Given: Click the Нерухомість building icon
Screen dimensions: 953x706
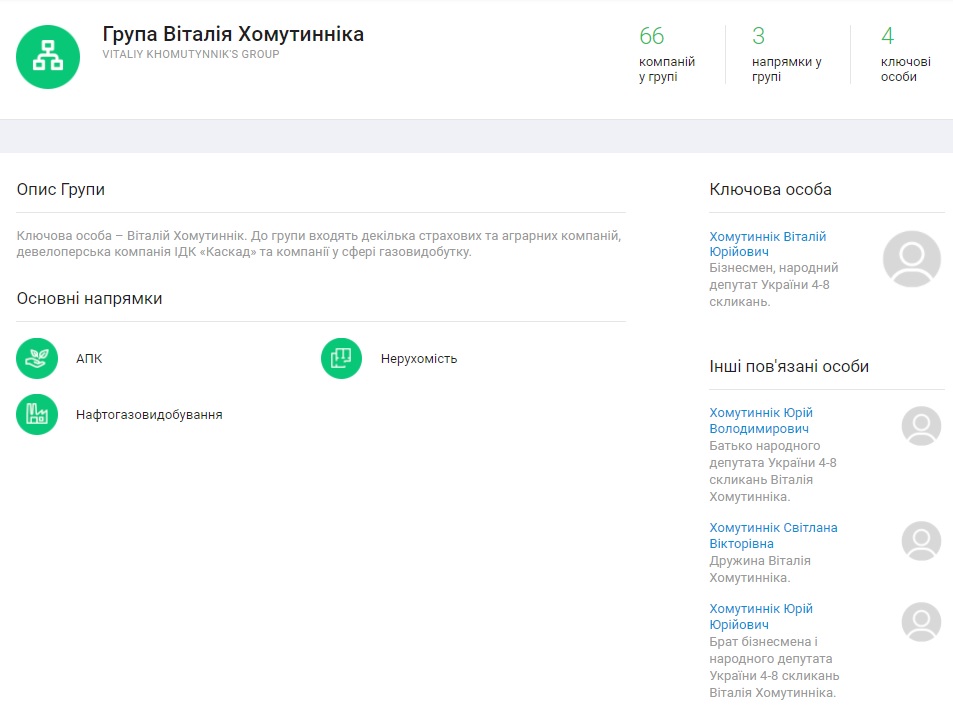Looking at the screenshot, I should (341, 358).
